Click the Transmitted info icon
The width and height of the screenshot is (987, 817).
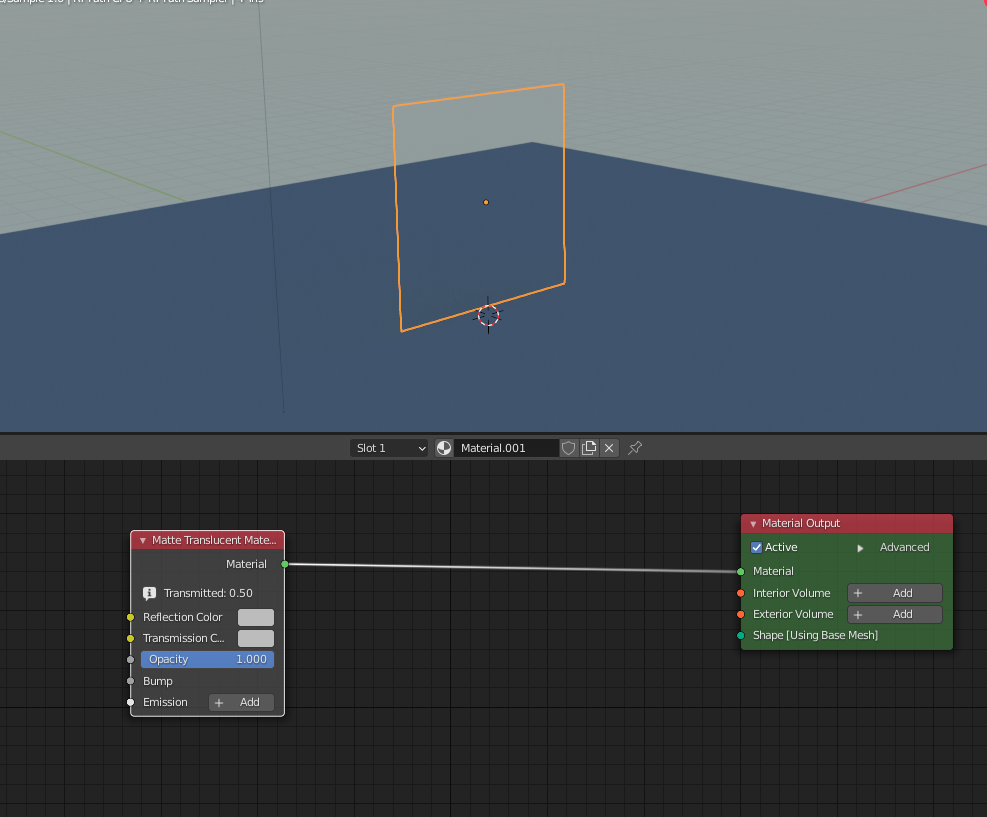tap(149, 593)
